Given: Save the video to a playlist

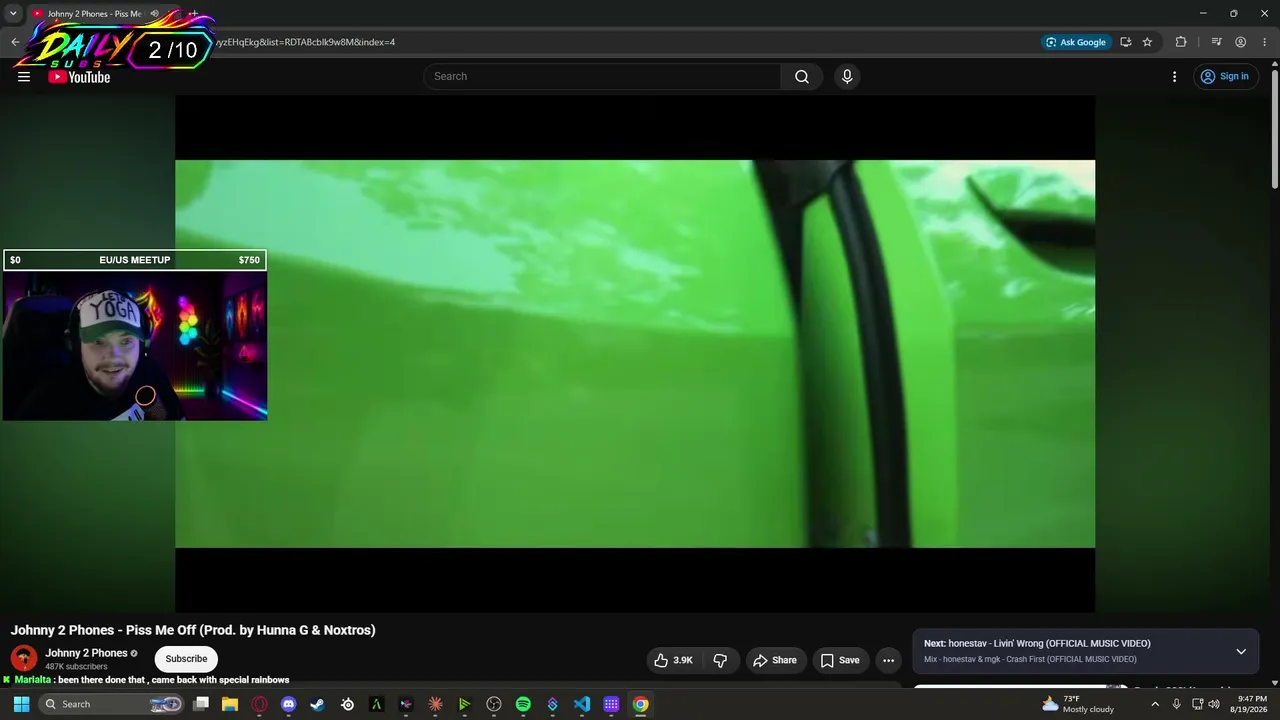Looking at the screenshot, I should pos(840,660).
